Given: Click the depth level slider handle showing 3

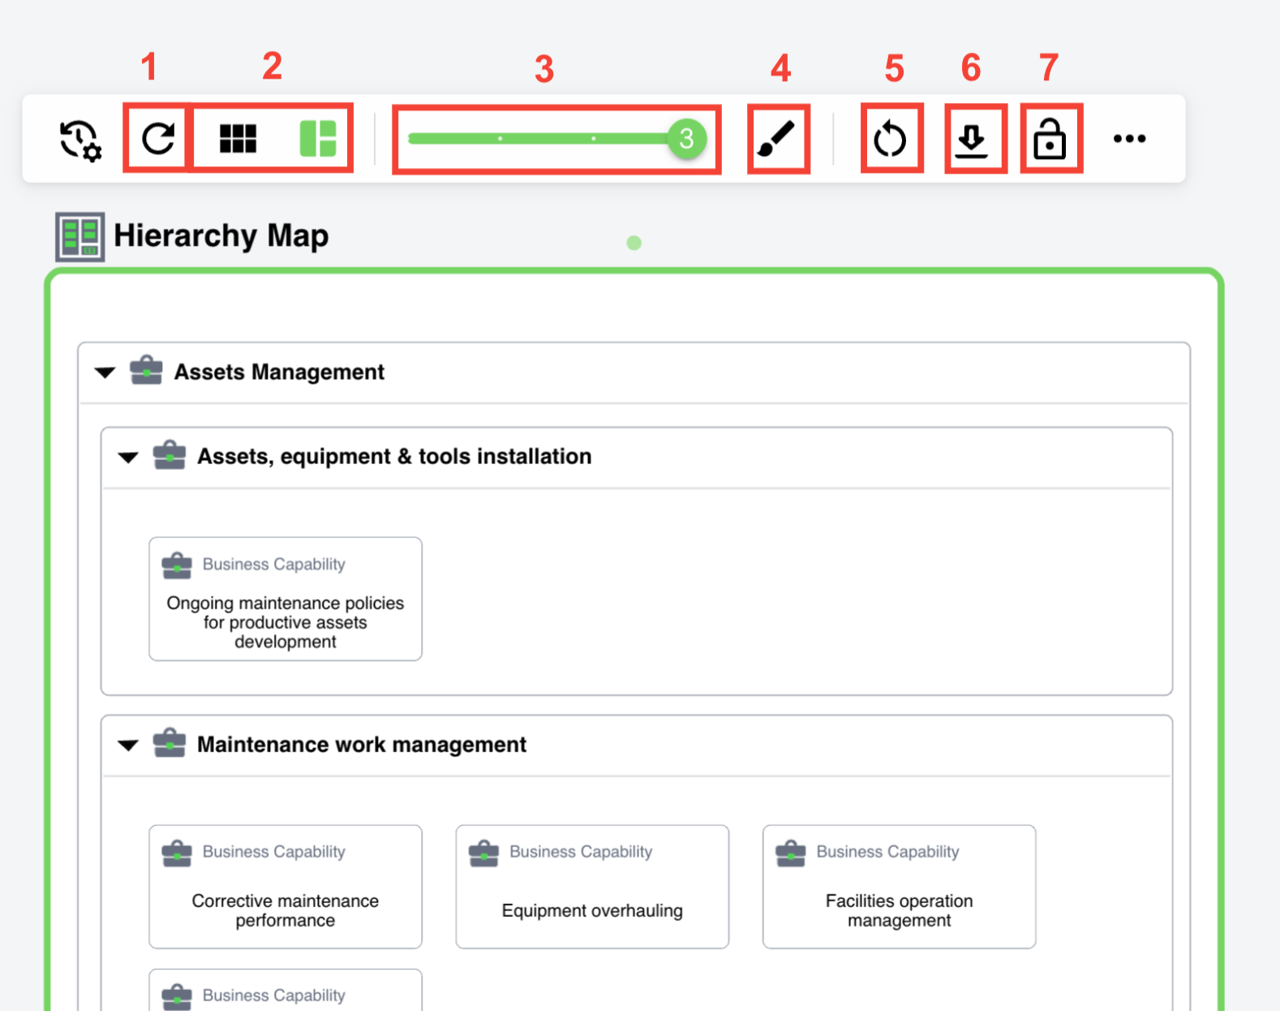Looking at the screenshot, I should click(686, 139).
